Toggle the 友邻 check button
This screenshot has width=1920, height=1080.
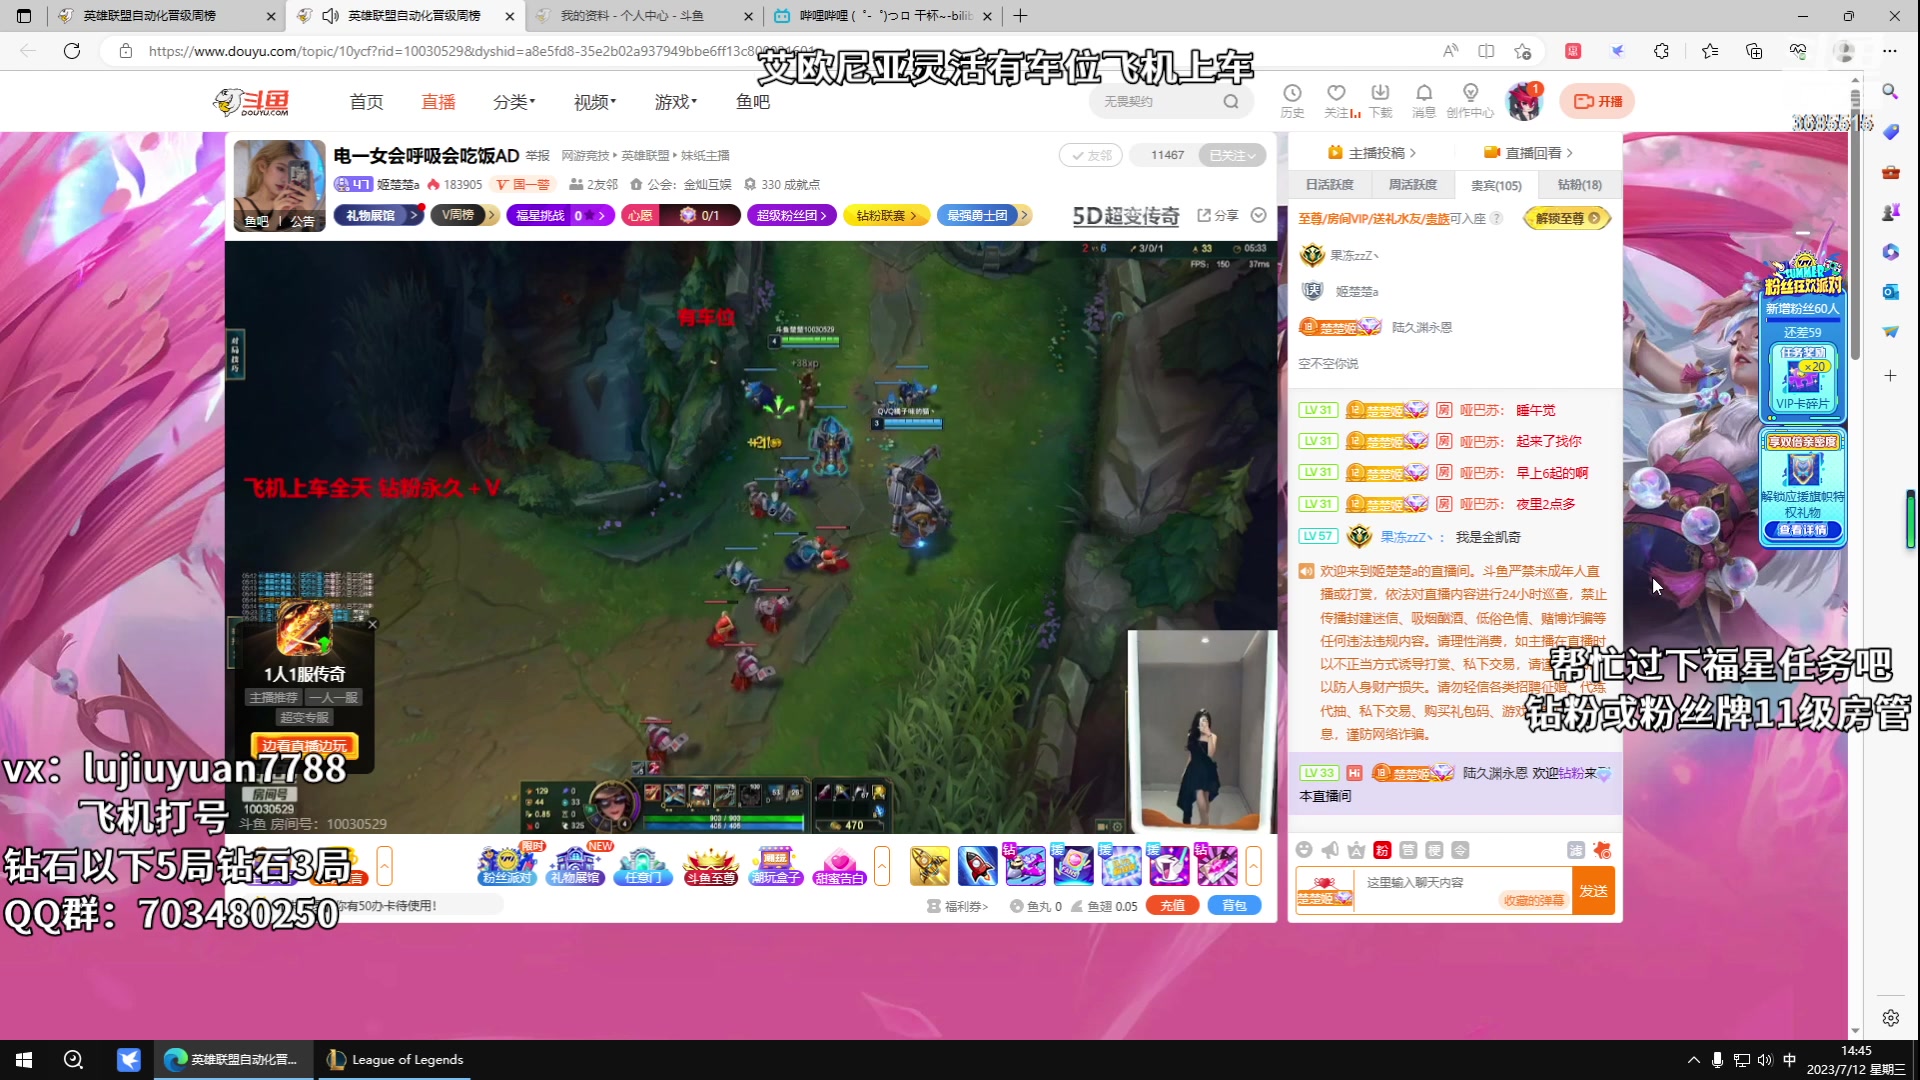tap(1091, 155)
